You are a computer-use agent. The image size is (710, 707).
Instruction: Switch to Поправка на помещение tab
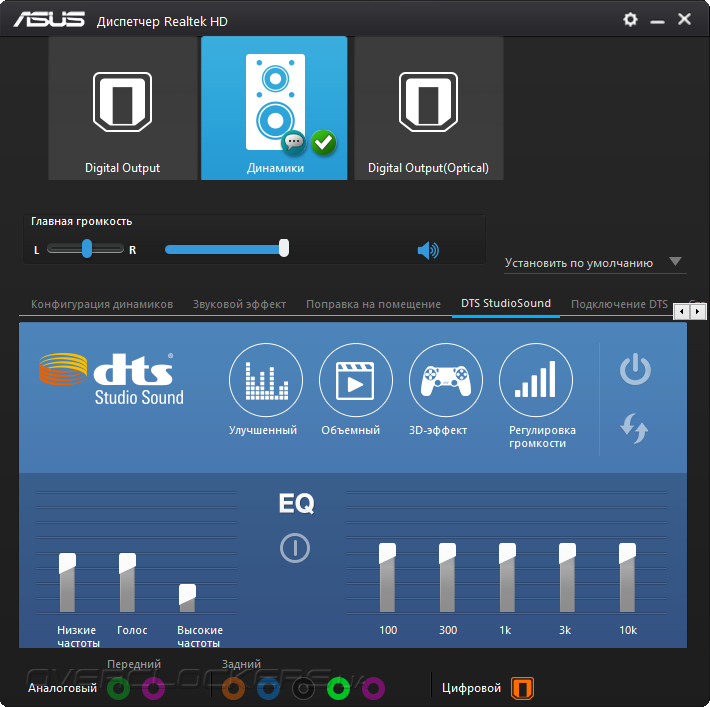[373, 304]
